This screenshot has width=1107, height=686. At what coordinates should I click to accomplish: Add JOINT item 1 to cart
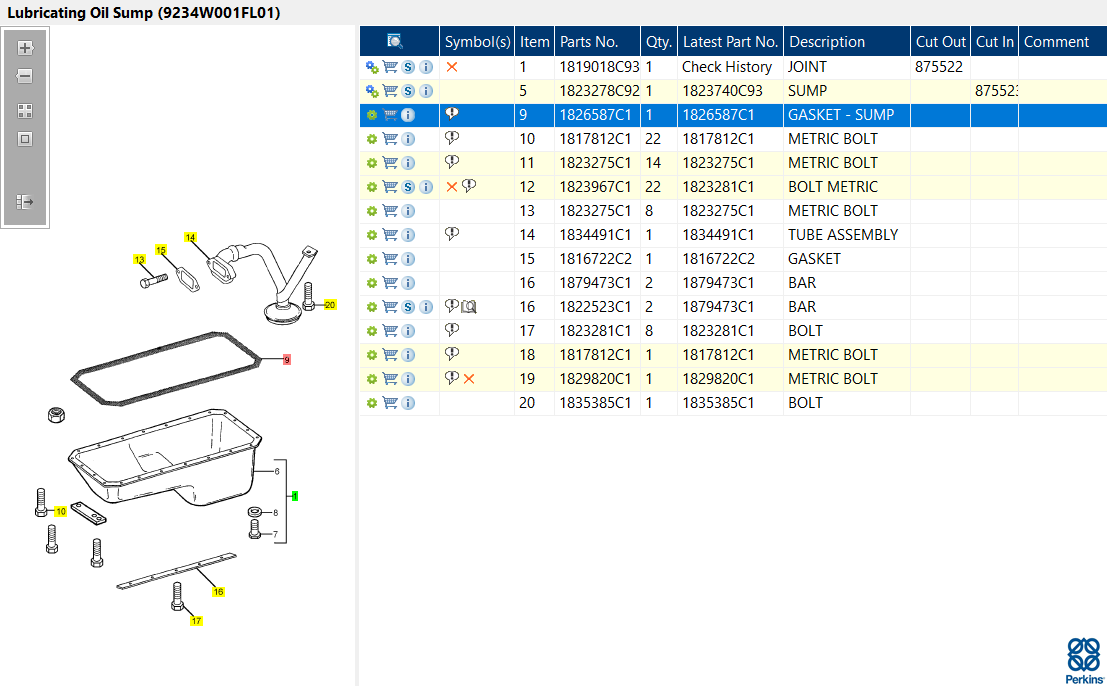pyautogui.click(x=390, y=67)
